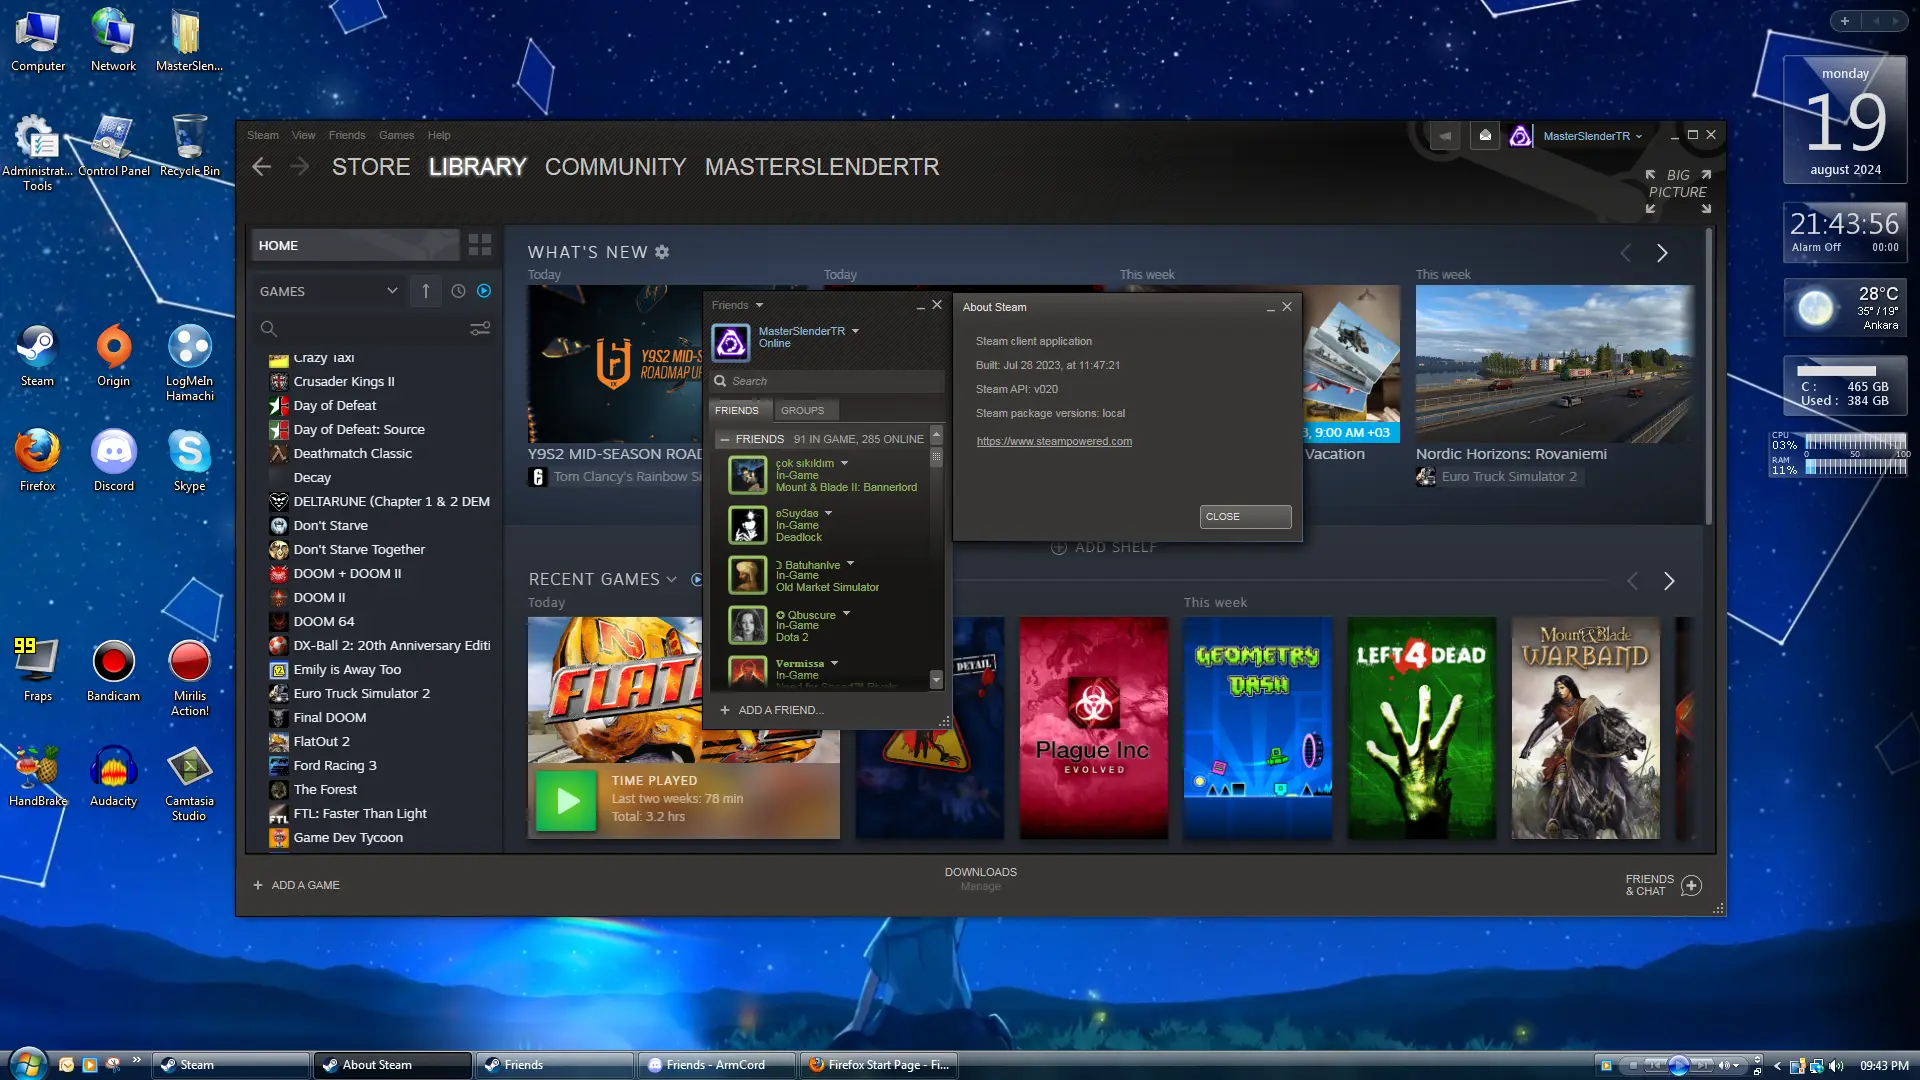Click ADD A GAME at bottom left

[x=296, y=885]
